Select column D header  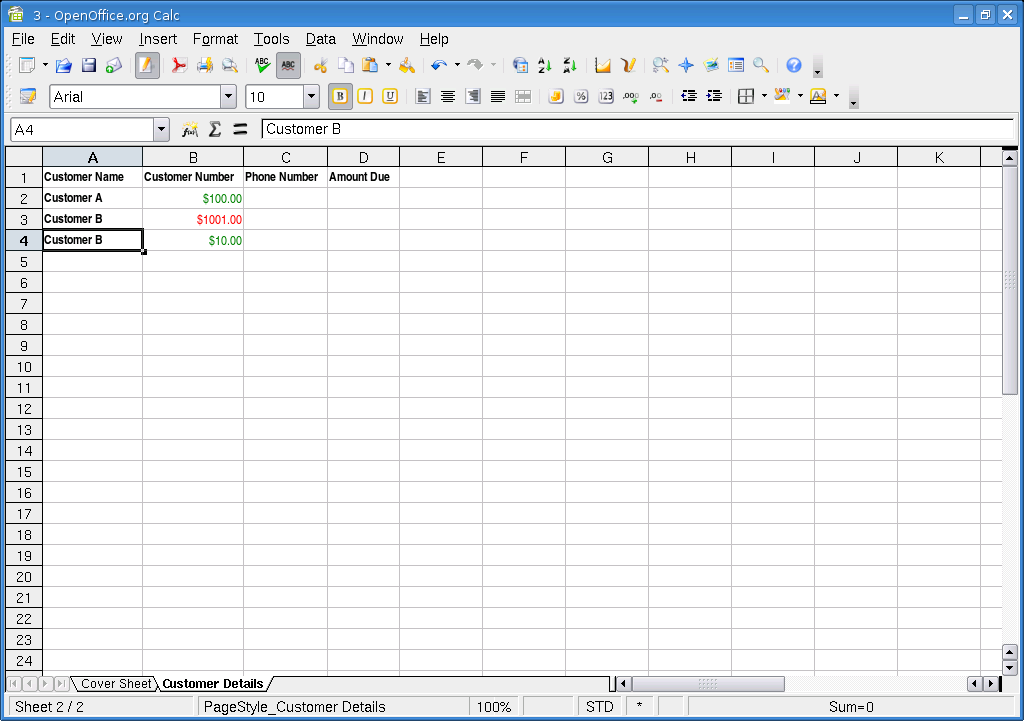pyautogui.click(x=363, y=157)
